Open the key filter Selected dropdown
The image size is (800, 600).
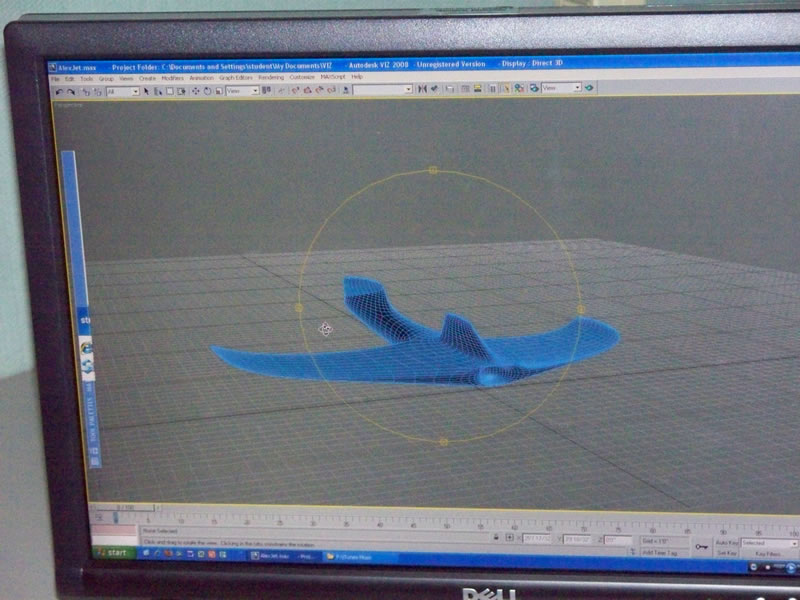770,543
